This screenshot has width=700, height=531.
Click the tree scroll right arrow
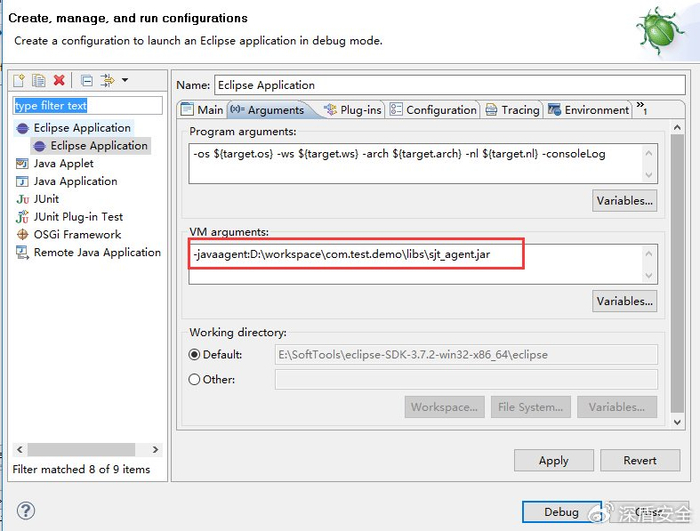(155, 449)
